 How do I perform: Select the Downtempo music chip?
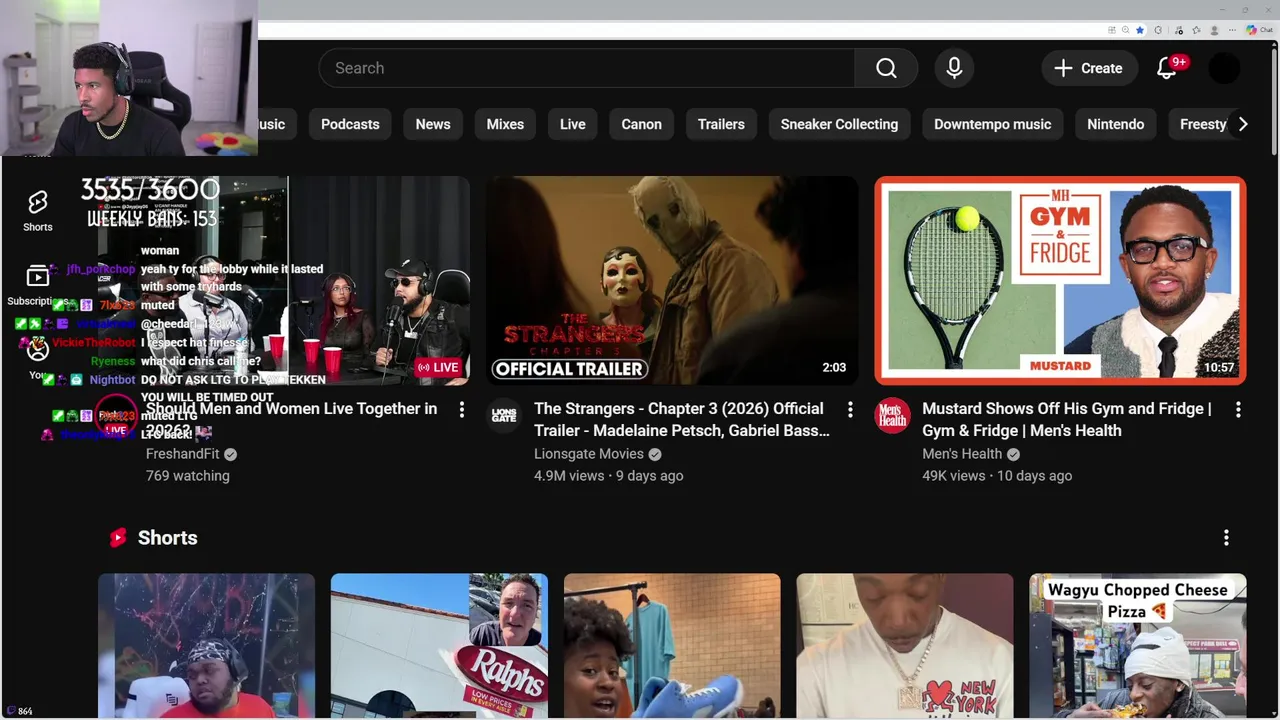click(x=992, y=124)
